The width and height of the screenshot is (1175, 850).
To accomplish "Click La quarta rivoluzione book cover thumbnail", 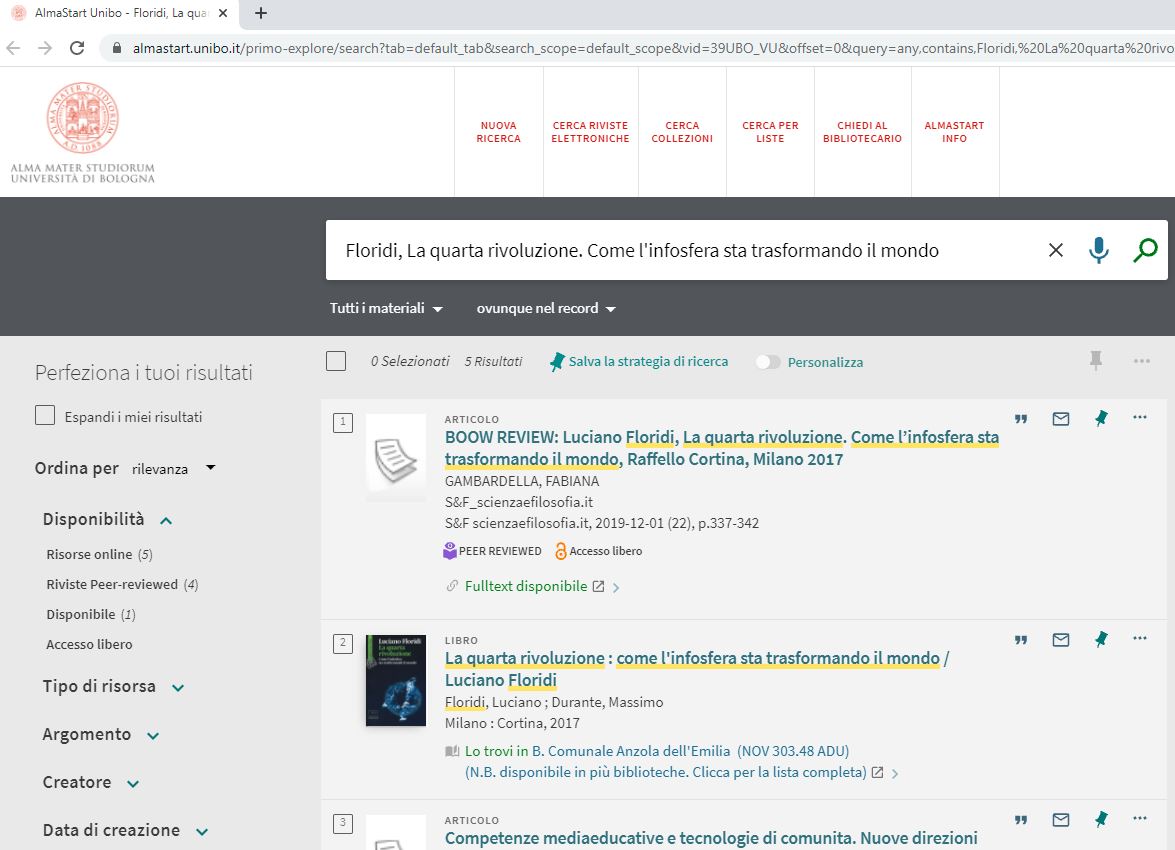I will pyautogui.click(x=396, y=681).
